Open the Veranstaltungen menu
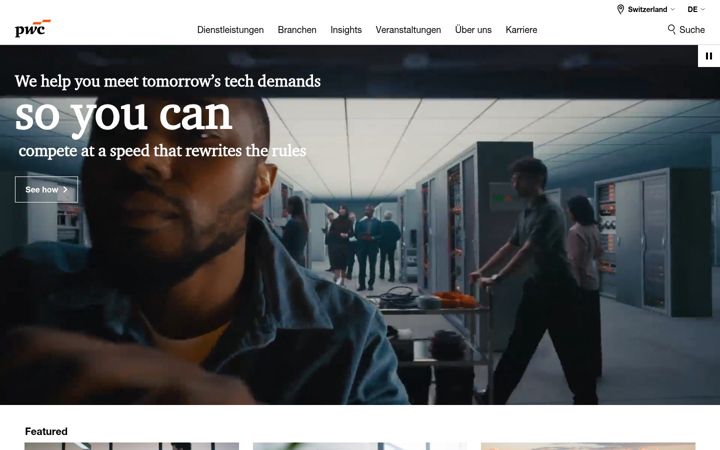Image resolution: width=720 pixels, height=450 pixels. 408,30
